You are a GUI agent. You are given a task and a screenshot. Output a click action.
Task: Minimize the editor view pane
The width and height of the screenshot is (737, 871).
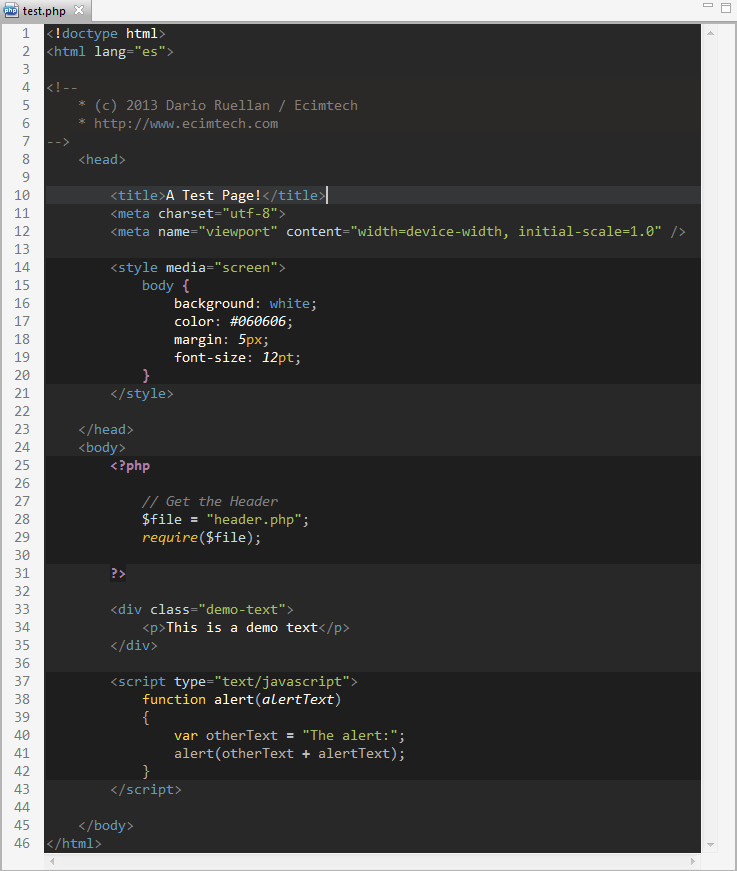tap(708, 6)
